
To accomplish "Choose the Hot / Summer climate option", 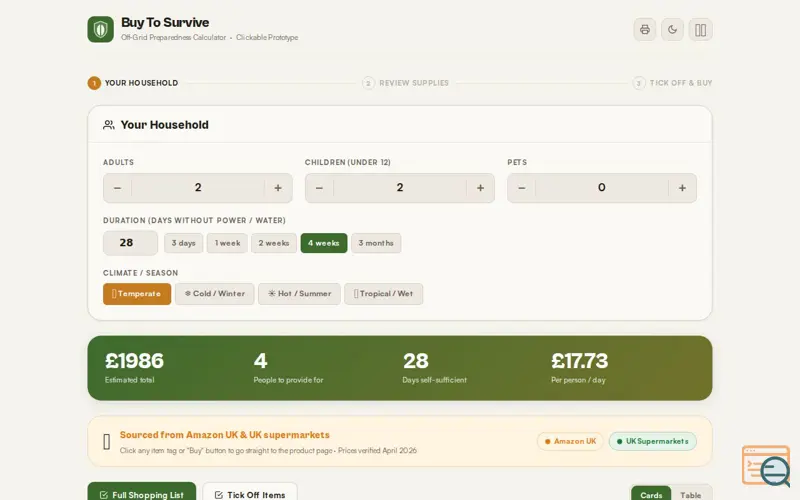I will point(299,294).
